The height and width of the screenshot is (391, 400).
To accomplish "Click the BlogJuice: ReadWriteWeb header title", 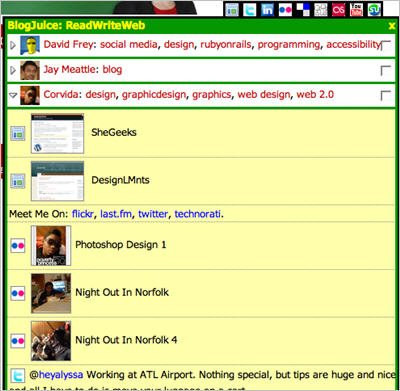I will point(76,26).
